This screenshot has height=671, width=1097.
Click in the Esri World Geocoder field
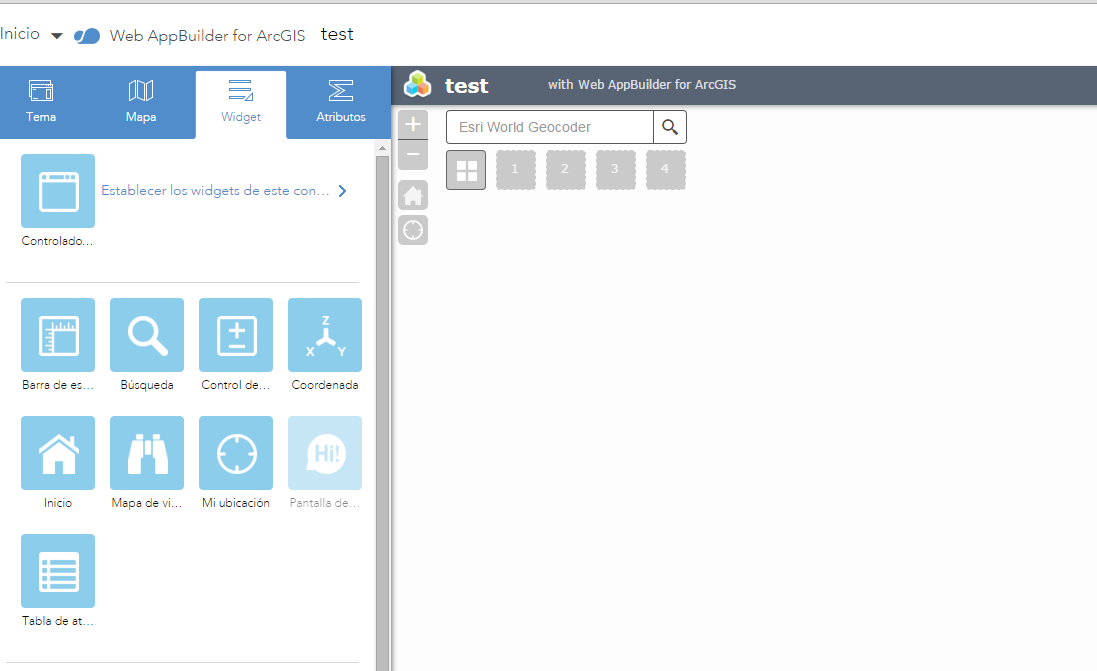point(550,127)
